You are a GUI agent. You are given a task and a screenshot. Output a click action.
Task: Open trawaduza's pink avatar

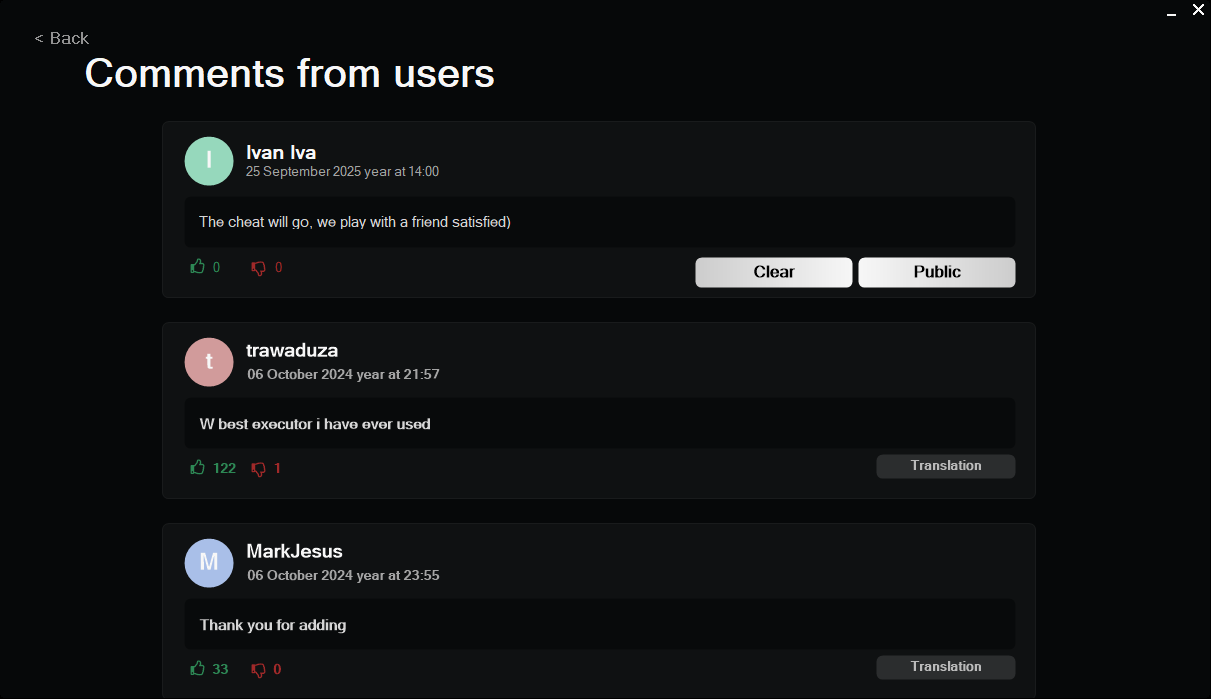click(x=209, y=362)
